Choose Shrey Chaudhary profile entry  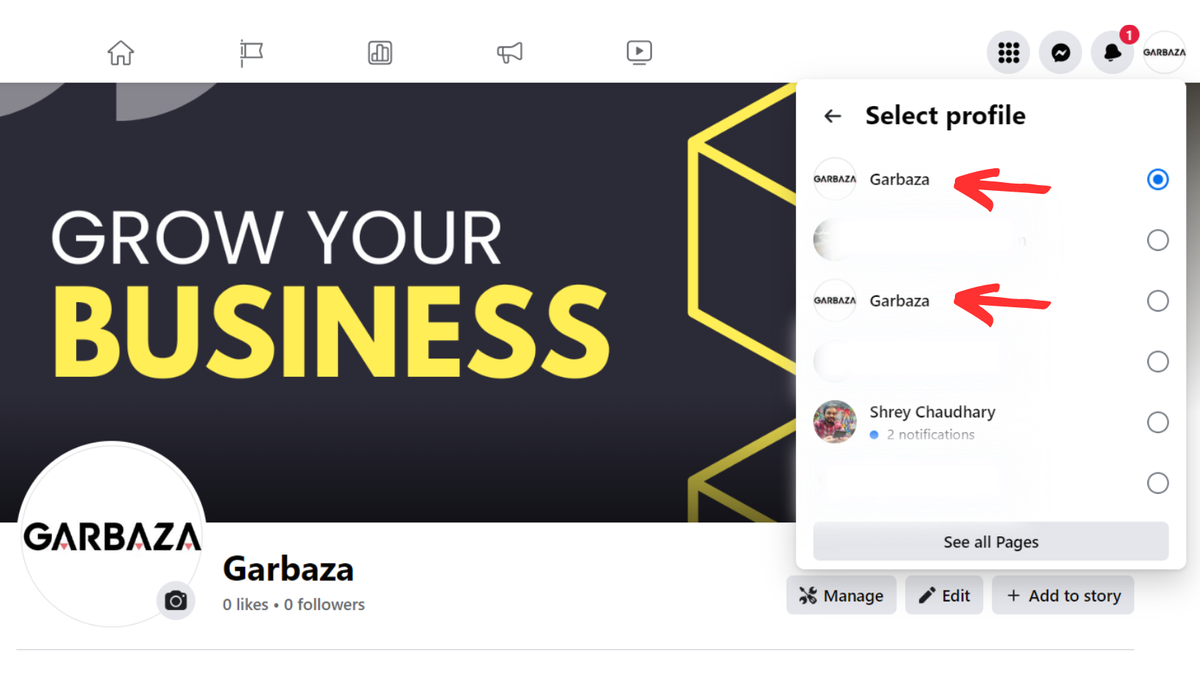pyautogui.click(x=932, y=412)
